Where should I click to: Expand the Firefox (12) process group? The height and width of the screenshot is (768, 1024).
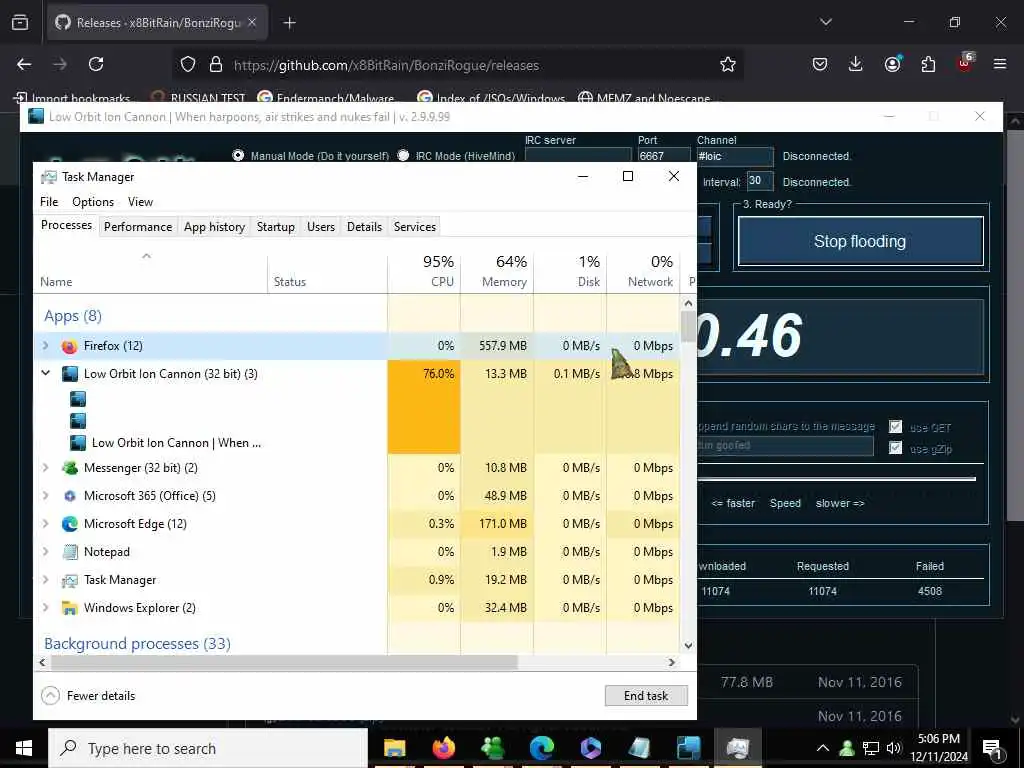(45, 345)
